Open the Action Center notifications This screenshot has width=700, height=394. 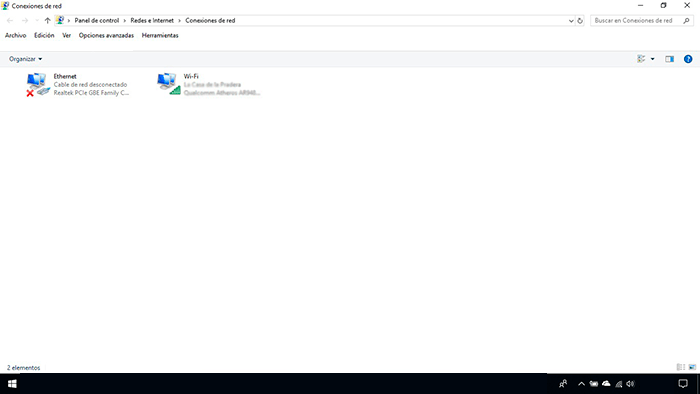tap(683, 384)
